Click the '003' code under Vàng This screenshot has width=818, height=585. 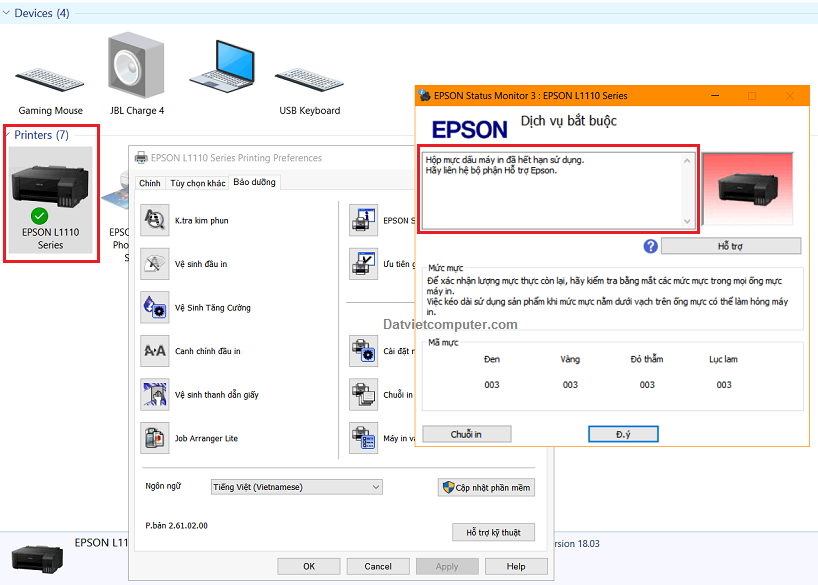point(570,385)
